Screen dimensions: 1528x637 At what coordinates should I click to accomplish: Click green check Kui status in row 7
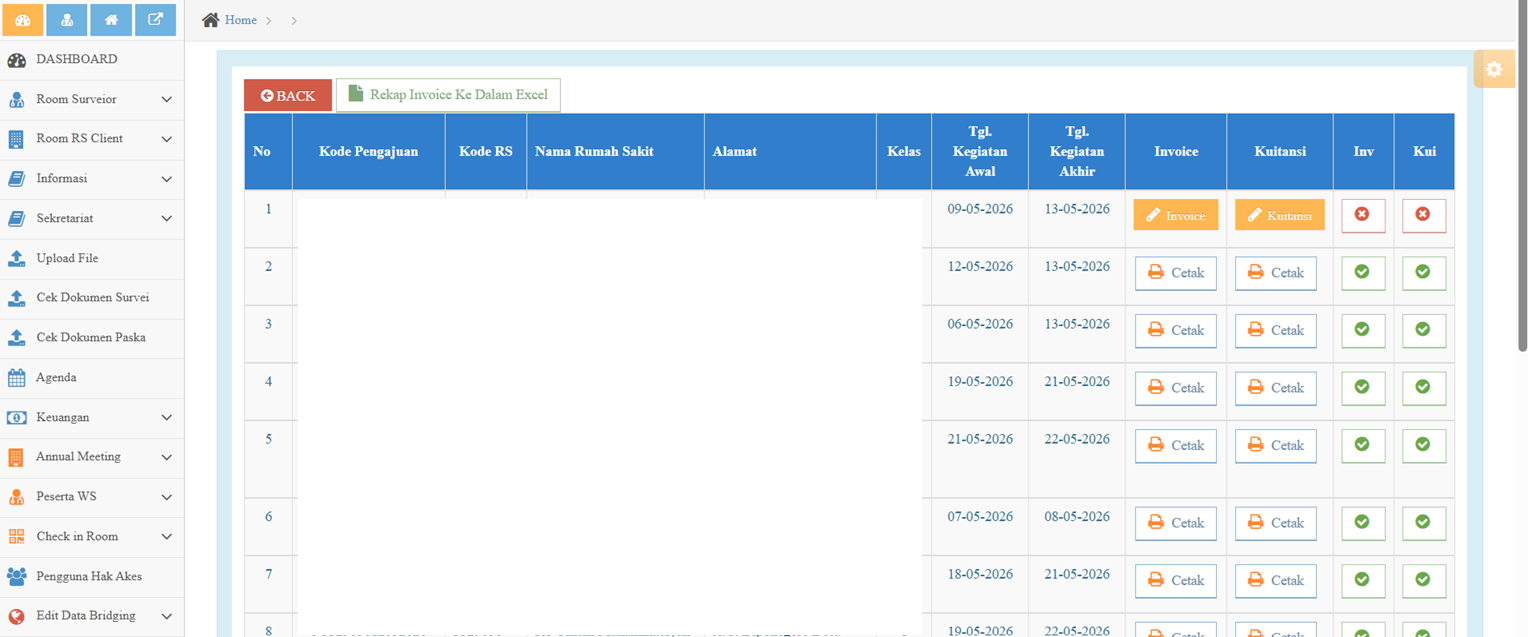click(x=1424, y=580)
